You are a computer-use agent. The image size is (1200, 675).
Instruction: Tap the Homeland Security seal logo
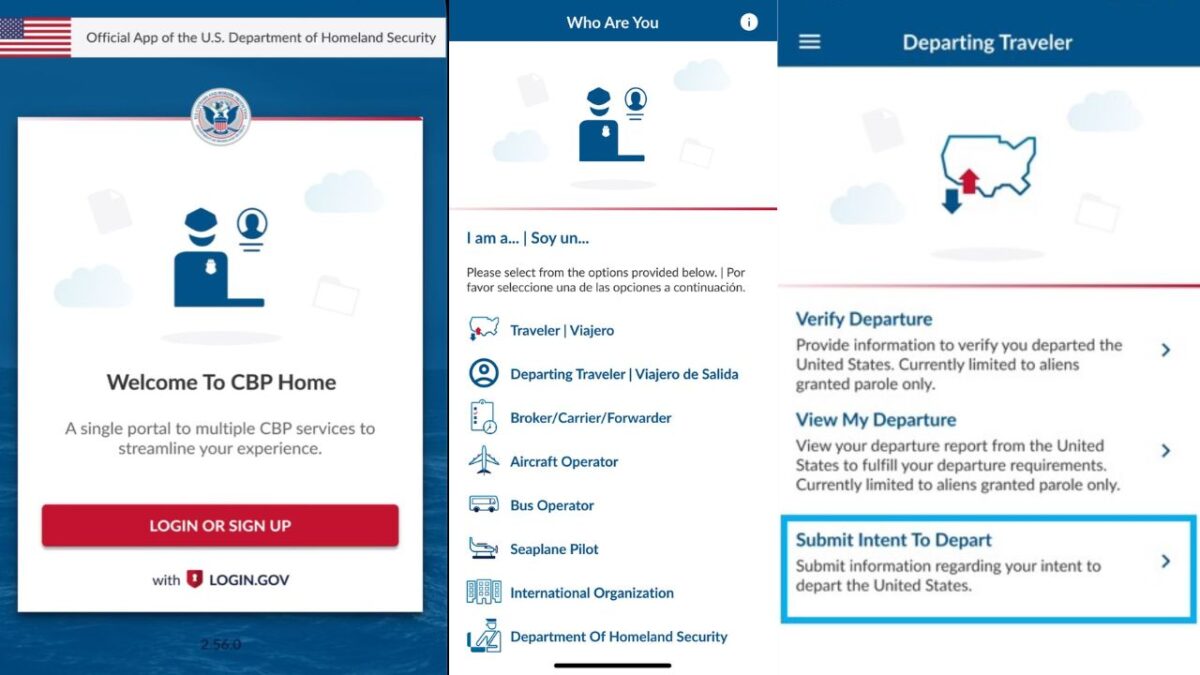221,117
